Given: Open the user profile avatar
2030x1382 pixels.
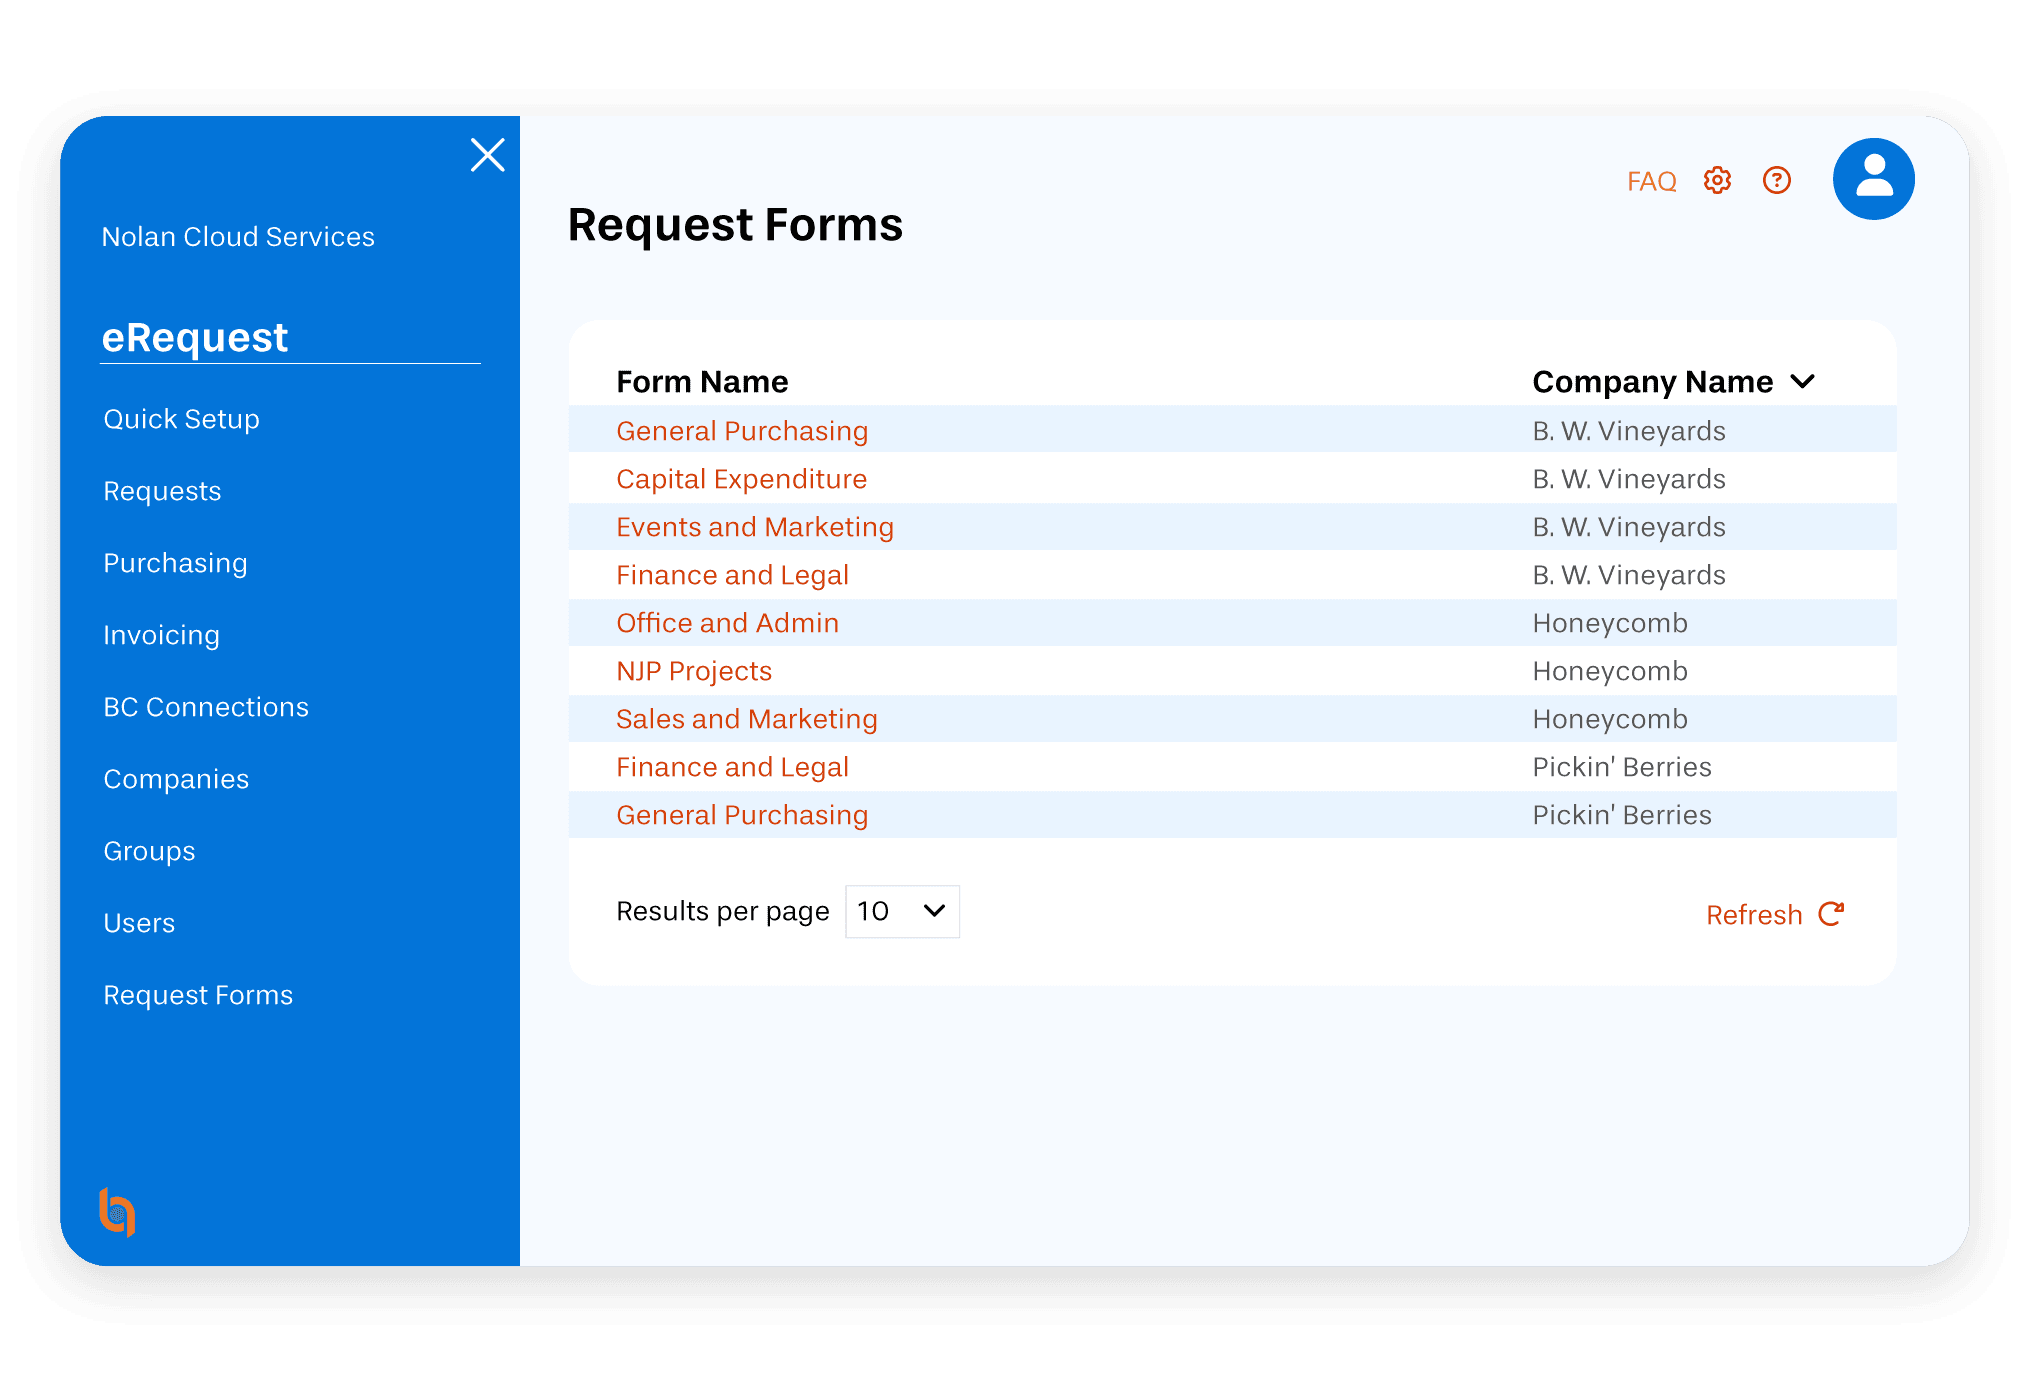Looking at the screenshot, I should [x=1874, y=179].
